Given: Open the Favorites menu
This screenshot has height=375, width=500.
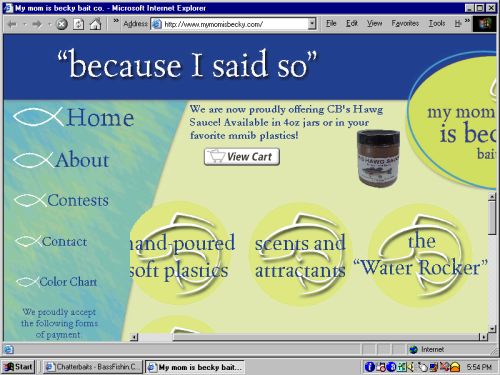Looking at the screenshot, I should tap(405, 23).
